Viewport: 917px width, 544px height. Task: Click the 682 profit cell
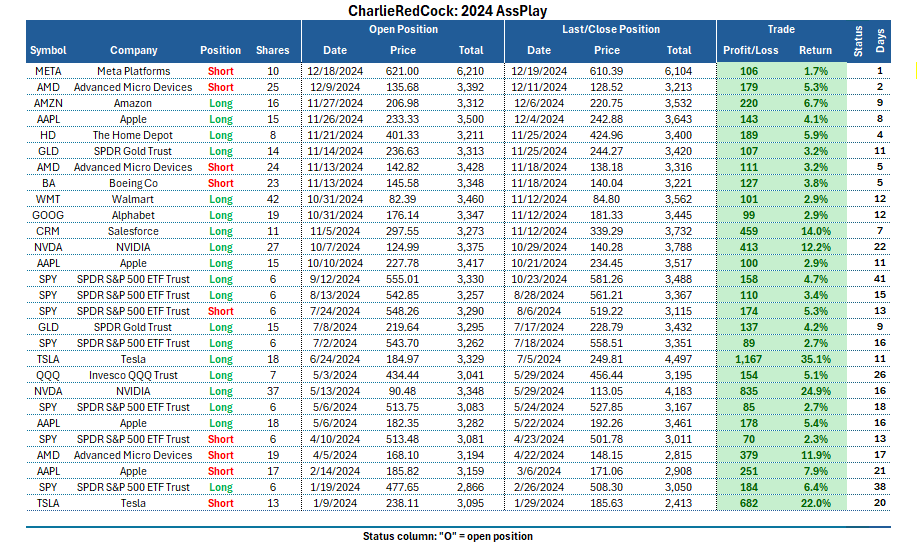tap(749, 503)
